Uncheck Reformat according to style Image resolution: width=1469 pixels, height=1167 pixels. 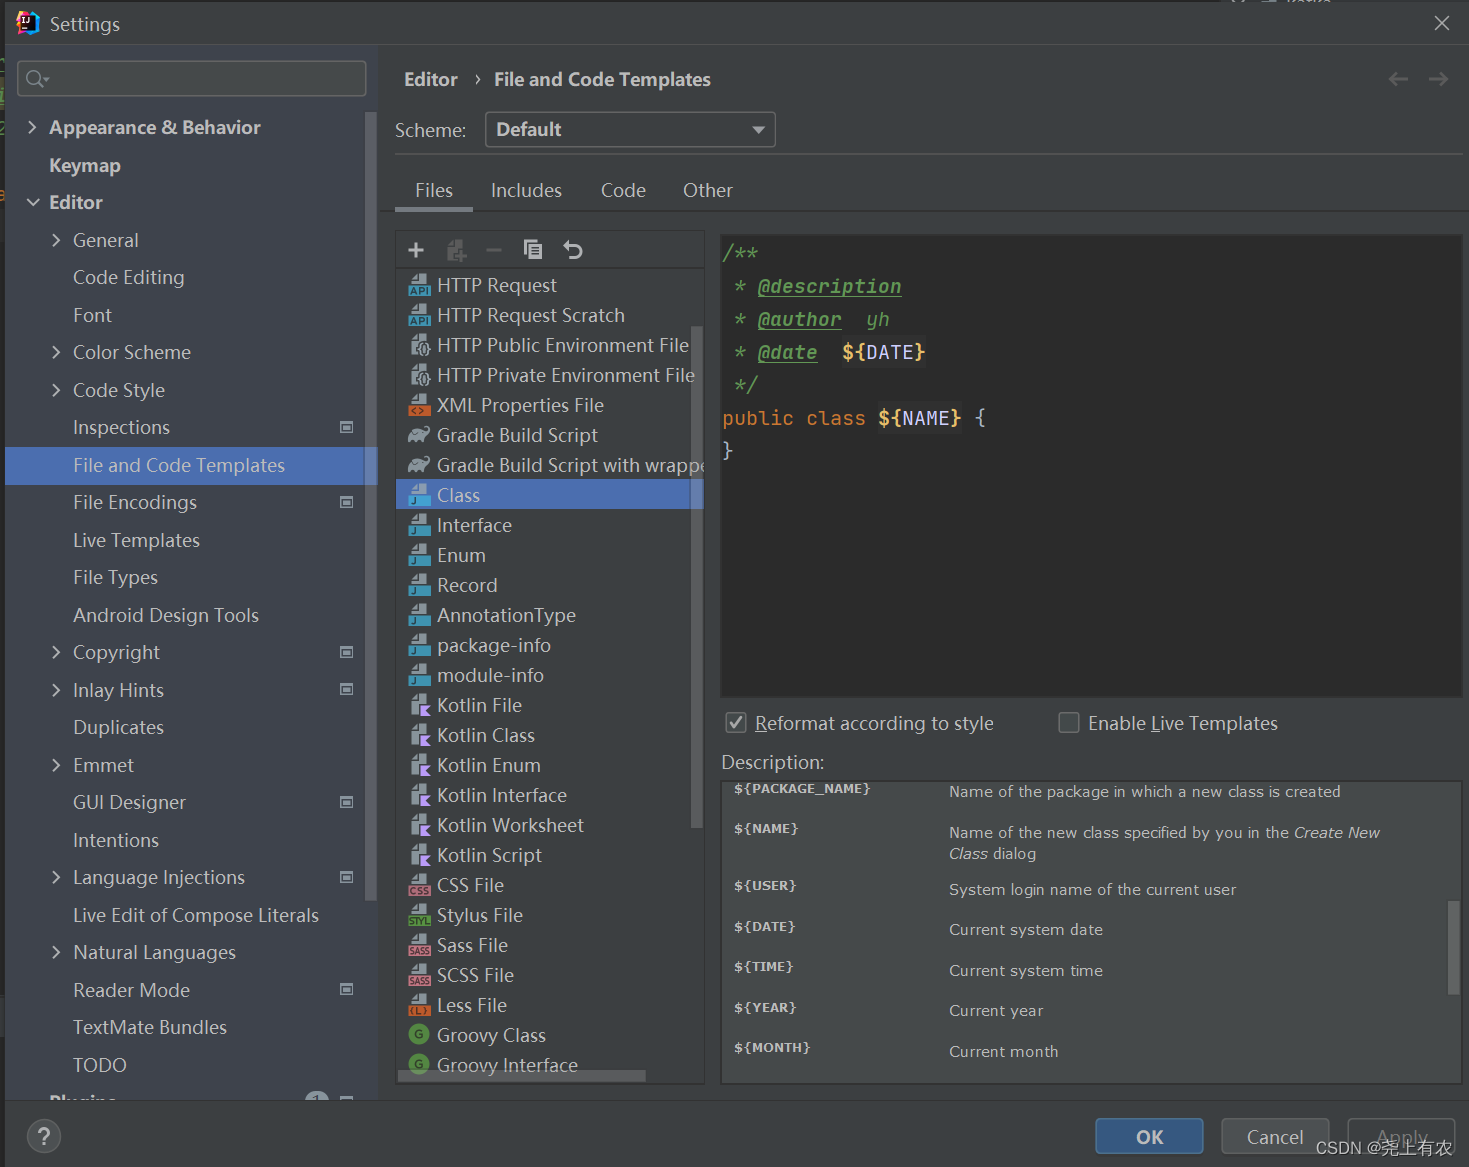click(x=736, y=723)
